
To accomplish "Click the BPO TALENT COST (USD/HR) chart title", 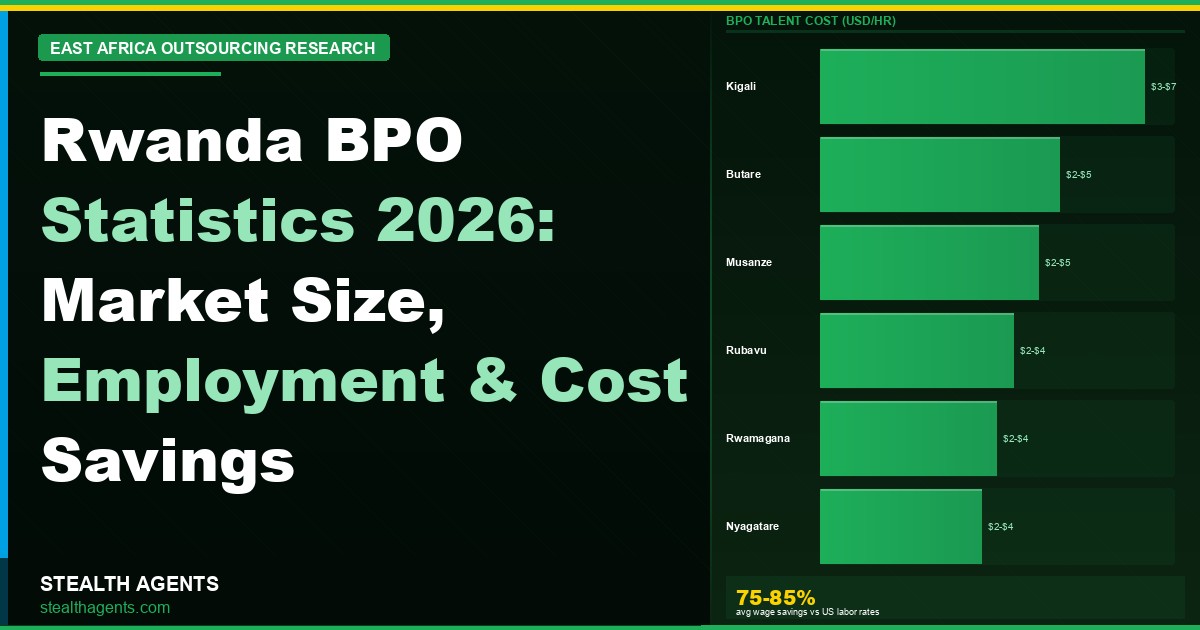I will [810, 20].
